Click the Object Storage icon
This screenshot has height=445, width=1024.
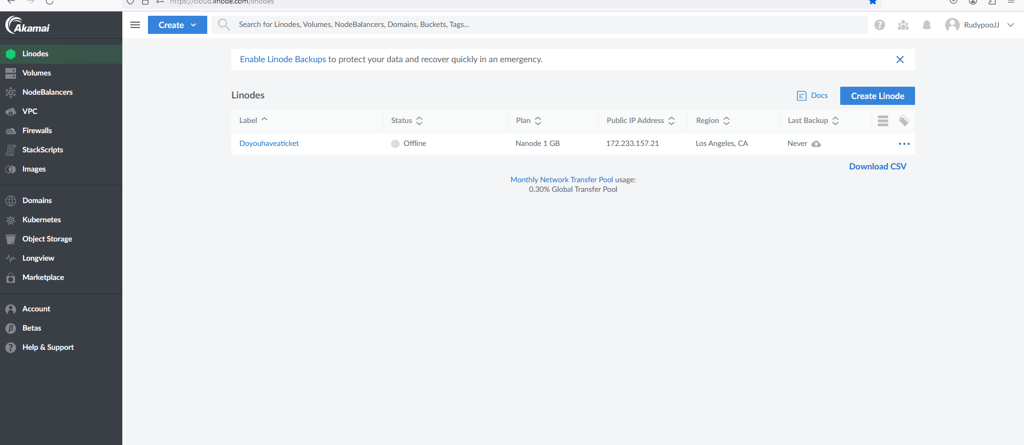pyautogui.click(x=10, y=239)
